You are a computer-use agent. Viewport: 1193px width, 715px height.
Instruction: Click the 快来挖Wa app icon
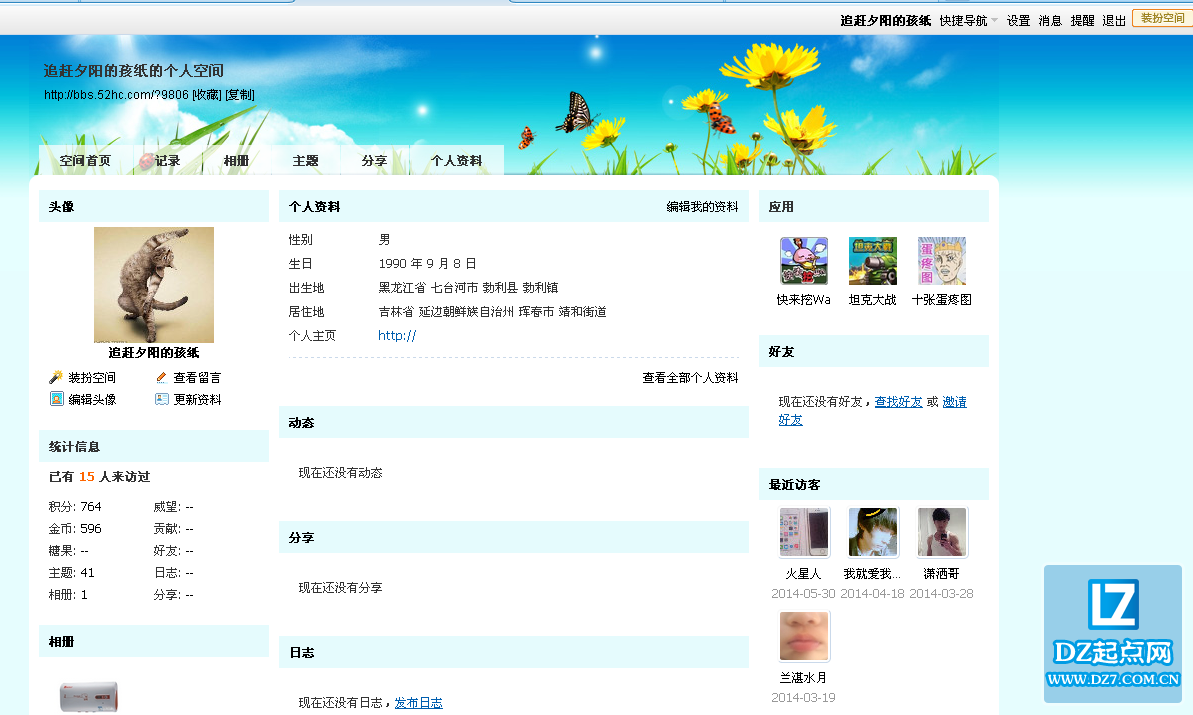click(804, 261)
